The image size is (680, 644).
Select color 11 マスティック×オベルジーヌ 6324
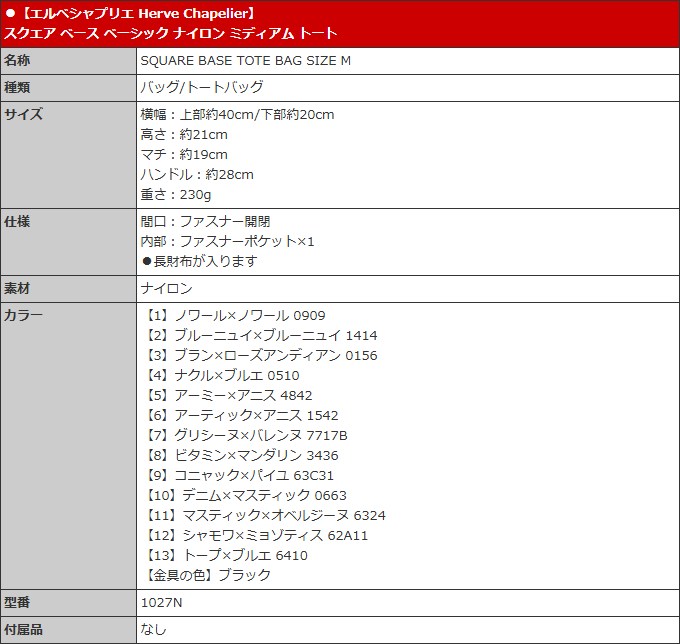tap(265, 515)
